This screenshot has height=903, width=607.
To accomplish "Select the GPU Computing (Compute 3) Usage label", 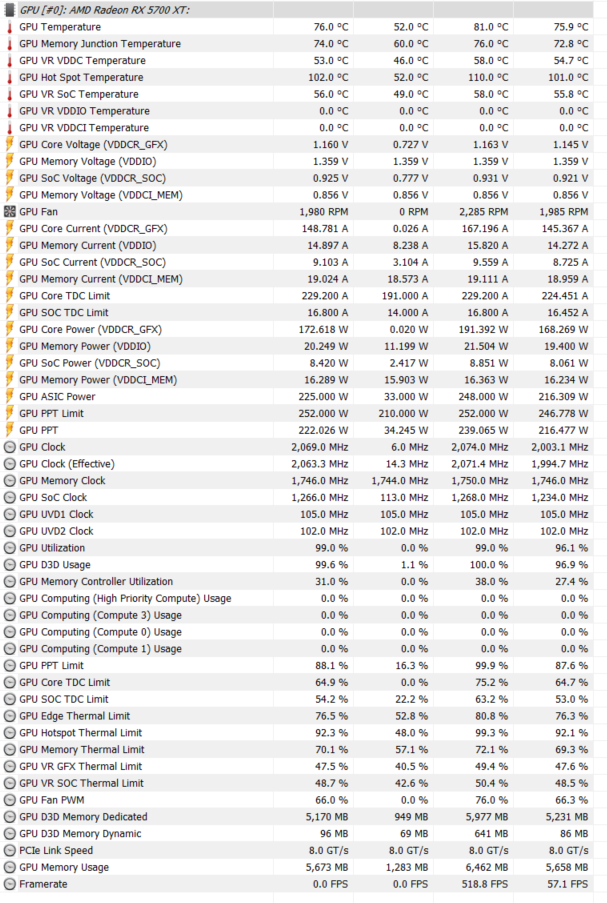I will tap(100, 615).
